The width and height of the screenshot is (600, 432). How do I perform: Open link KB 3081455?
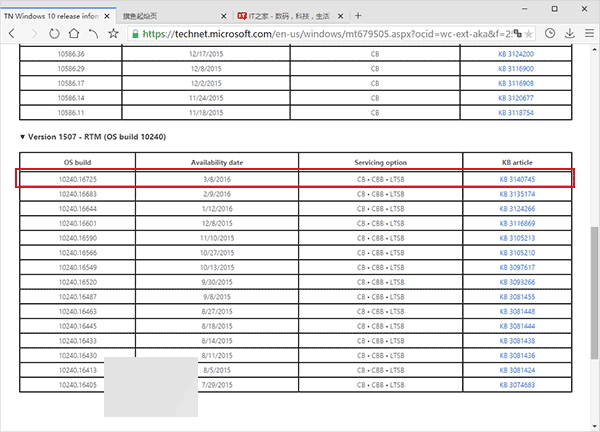tap(517, 297)
